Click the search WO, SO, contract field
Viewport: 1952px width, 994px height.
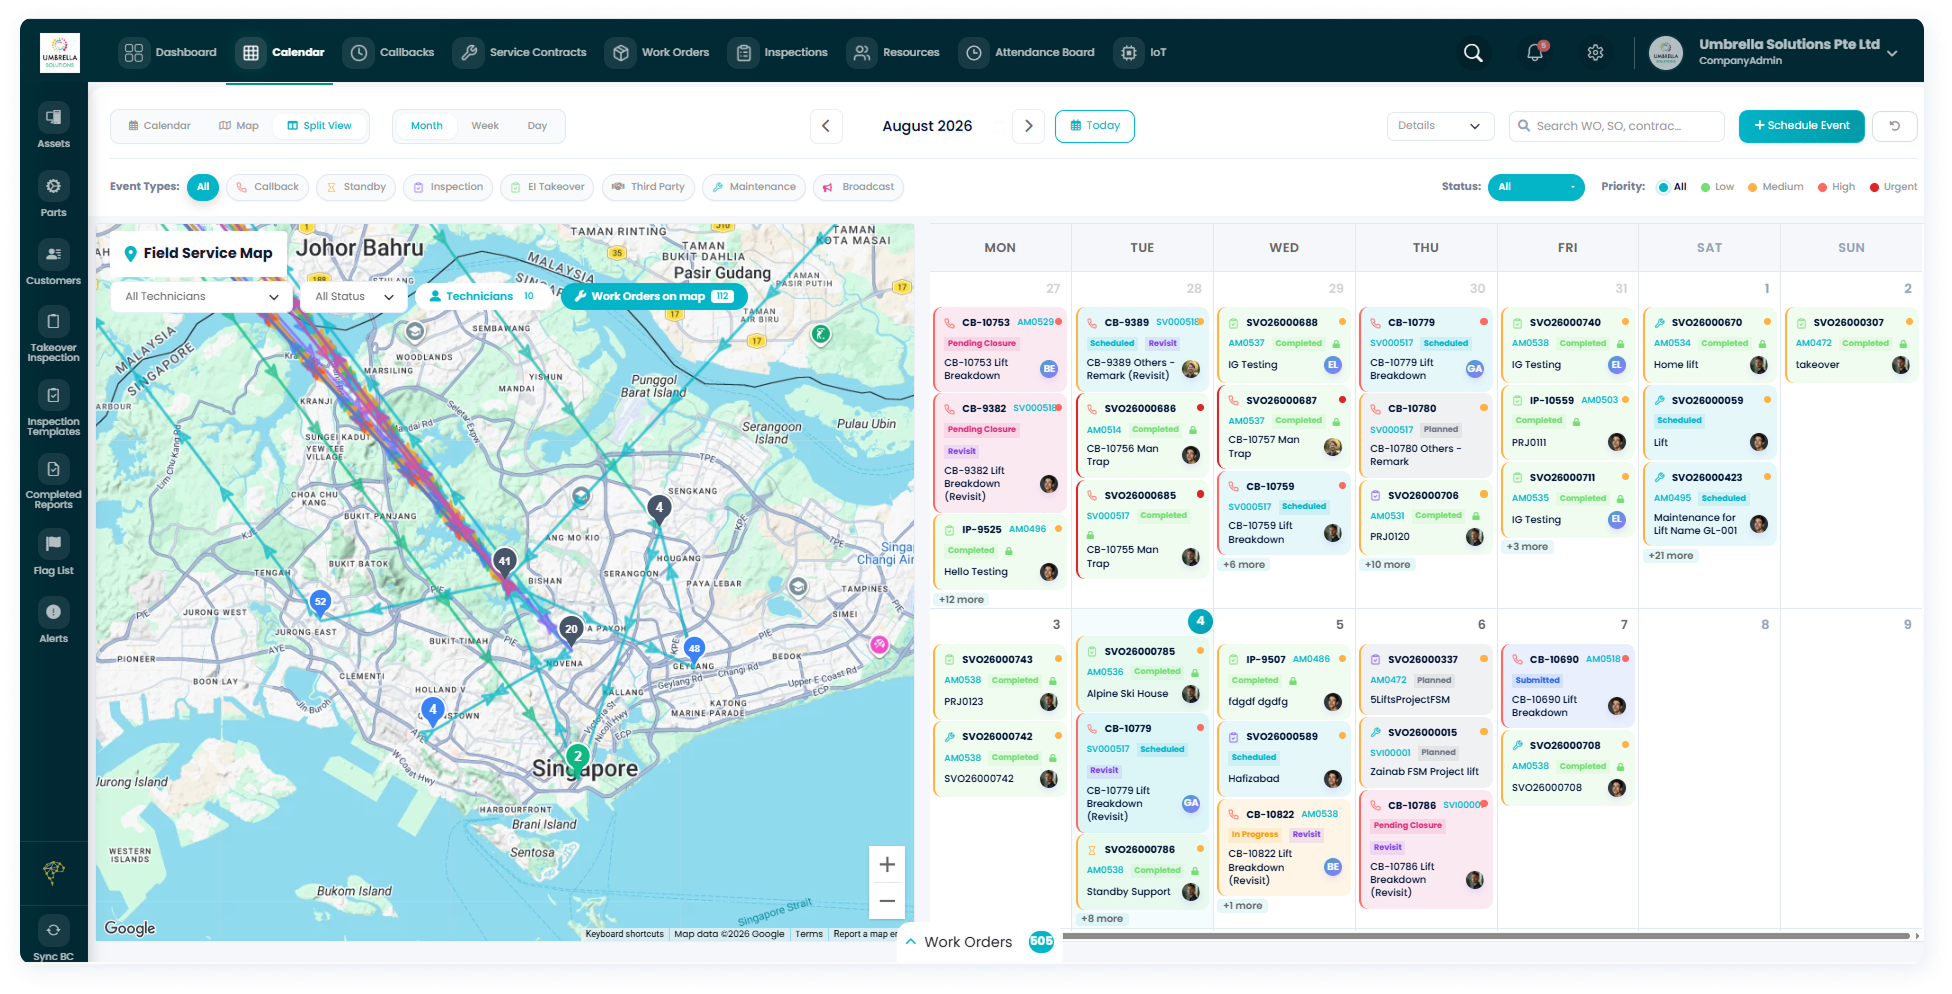pos(1617,126)
